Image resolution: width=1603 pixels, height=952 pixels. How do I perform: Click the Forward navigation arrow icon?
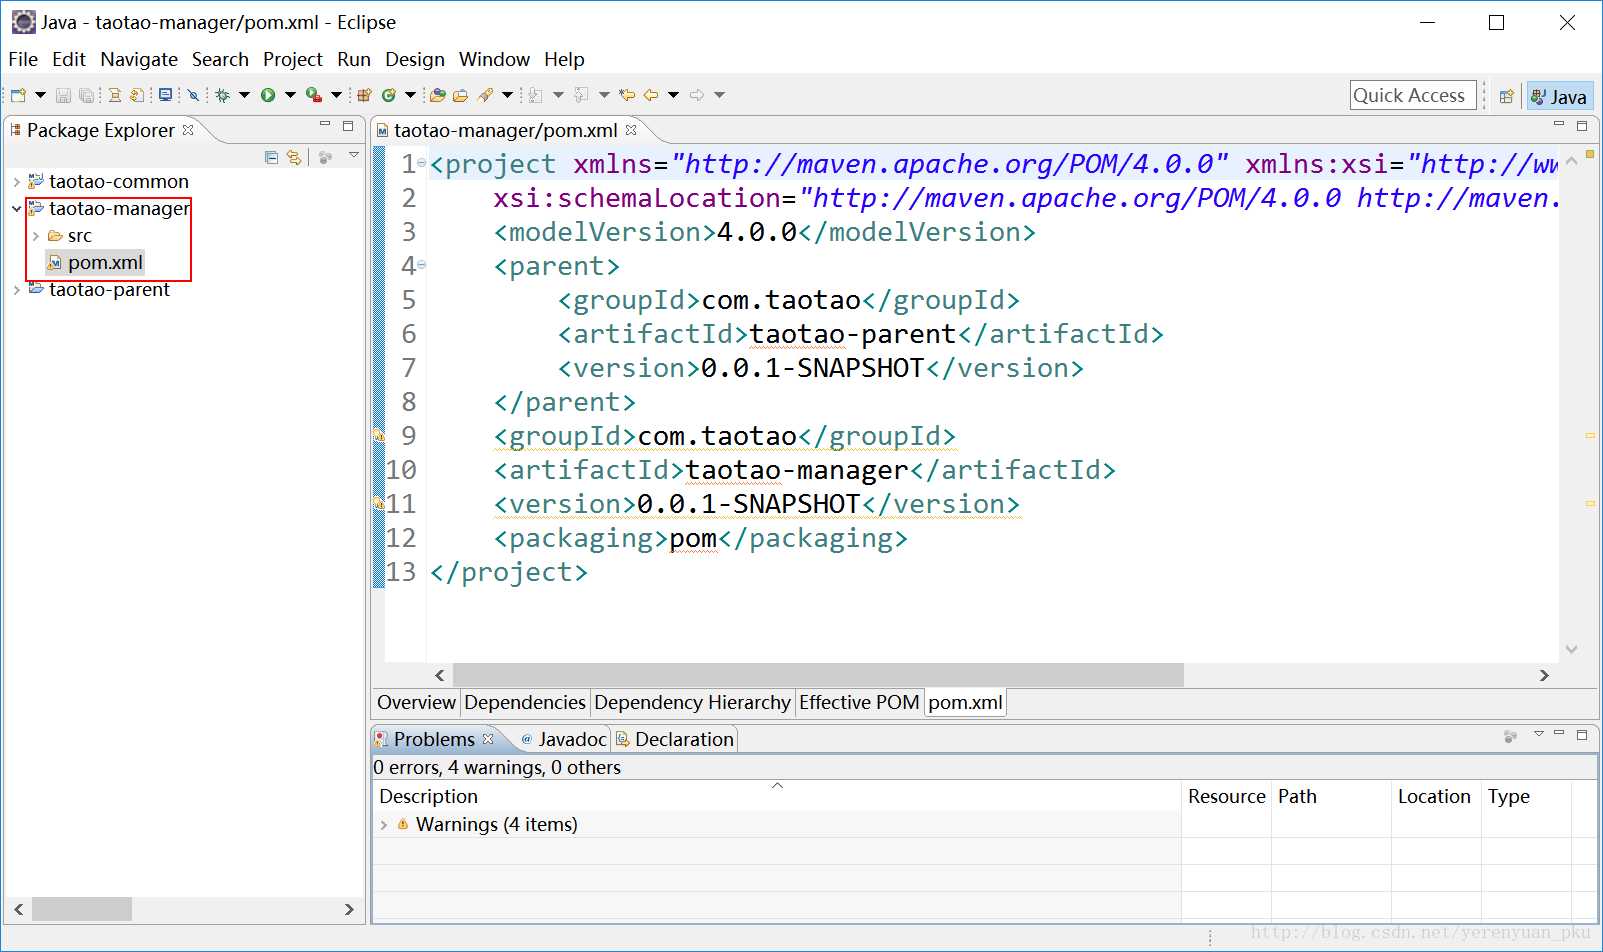(697, 95)
